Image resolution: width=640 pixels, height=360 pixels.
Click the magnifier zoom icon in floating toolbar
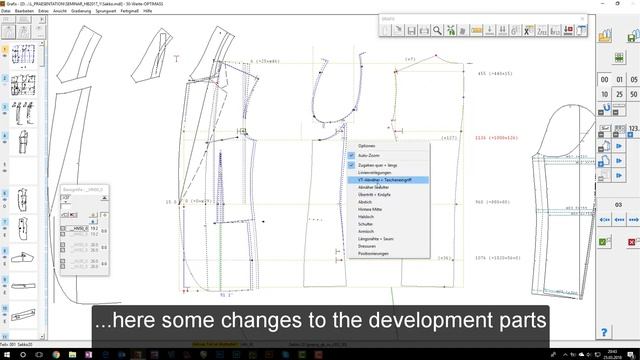pyautogui.click(x=437, y=31)
